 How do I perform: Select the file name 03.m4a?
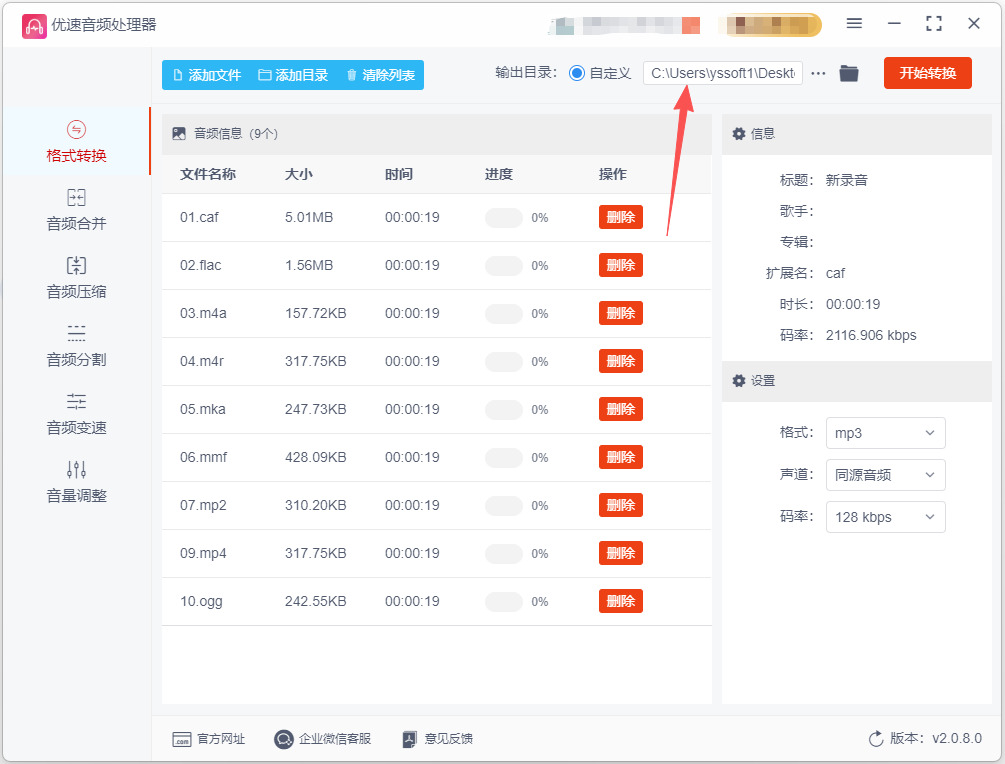(203, 313)
